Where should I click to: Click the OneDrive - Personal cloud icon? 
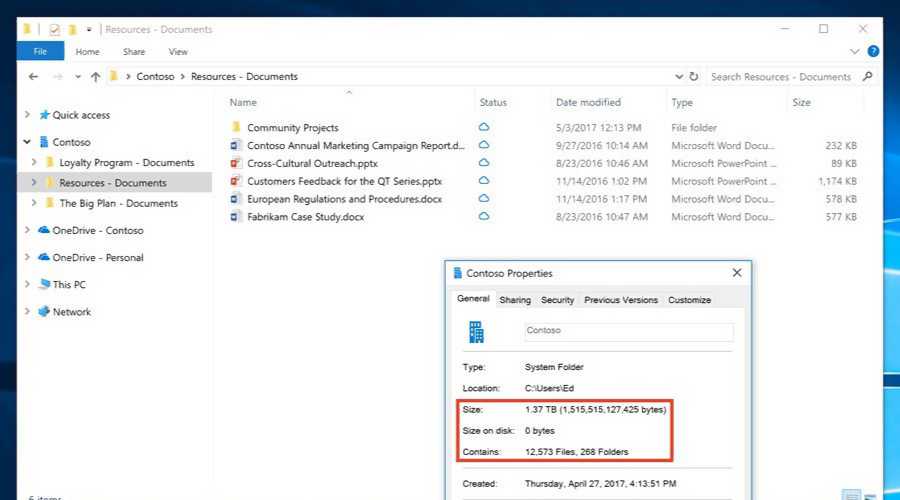point(44,257)
